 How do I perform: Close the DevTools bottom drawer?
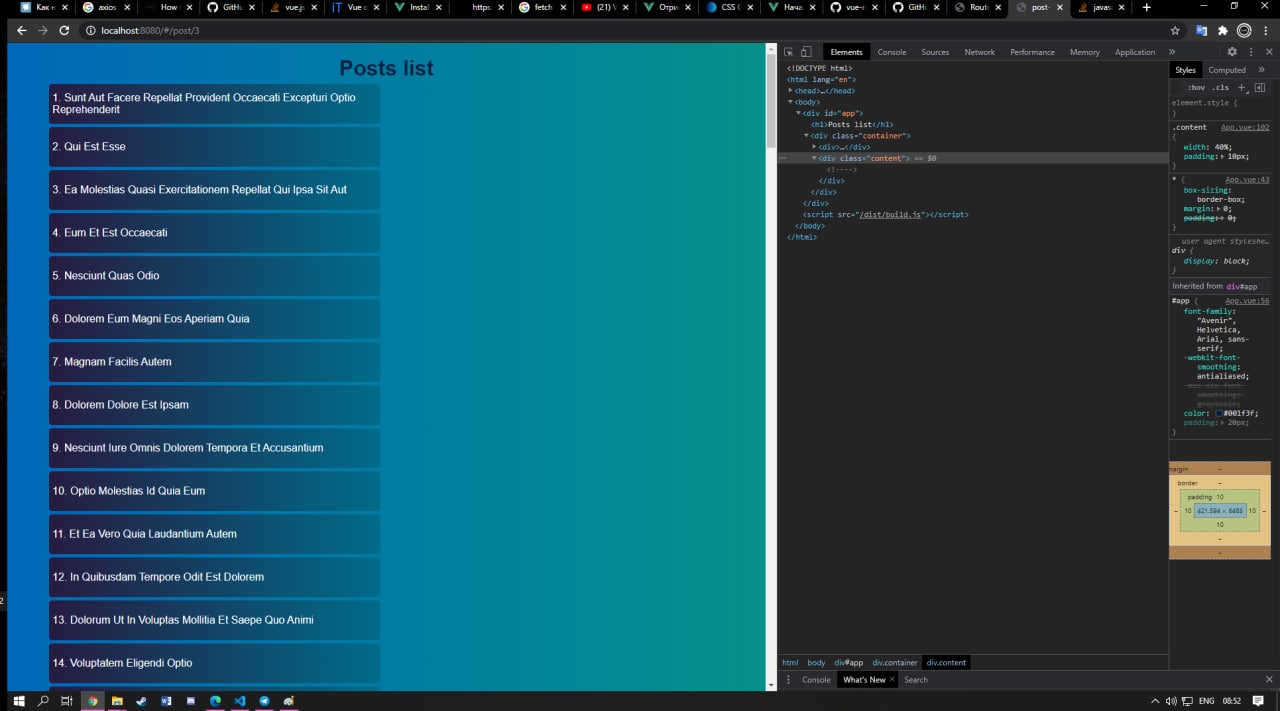pyautogui.click(x=1269, y=680)
